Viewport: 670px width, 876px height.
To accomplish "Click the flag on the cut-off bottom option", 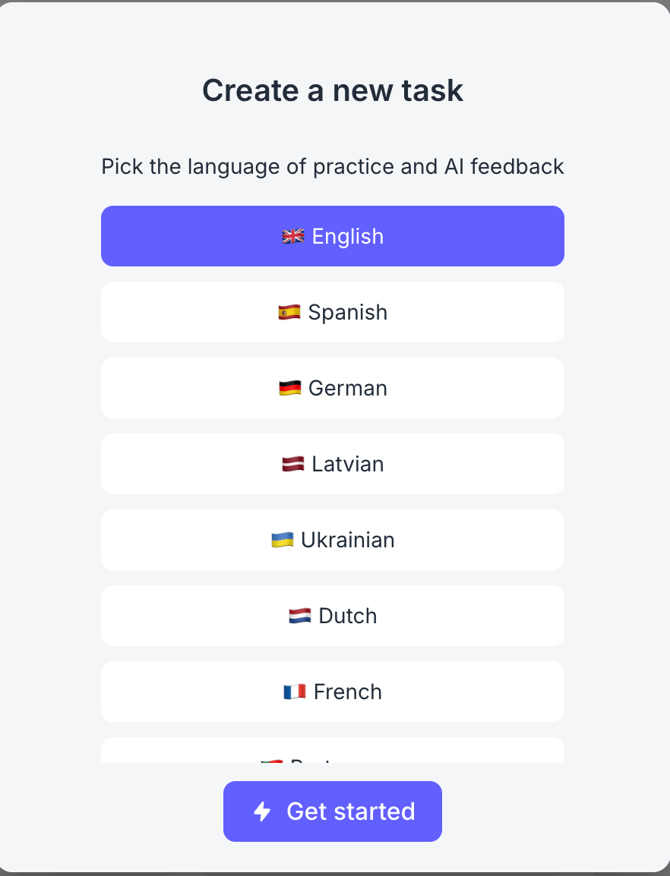I will click(271, 760).
